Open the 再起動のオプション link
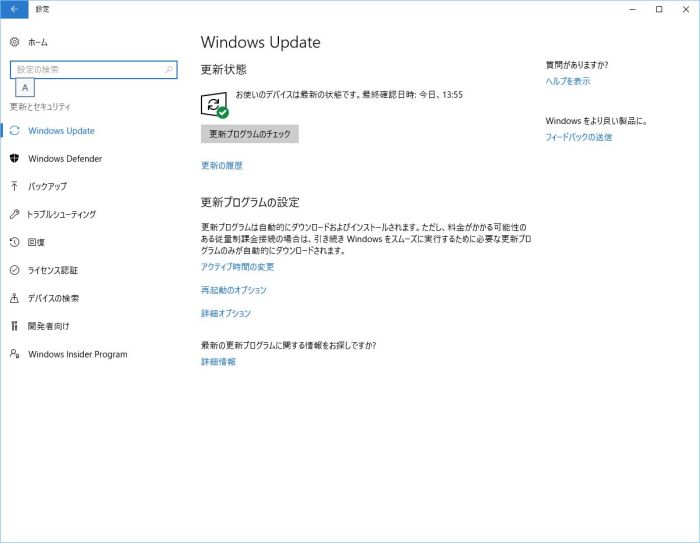 234,290
